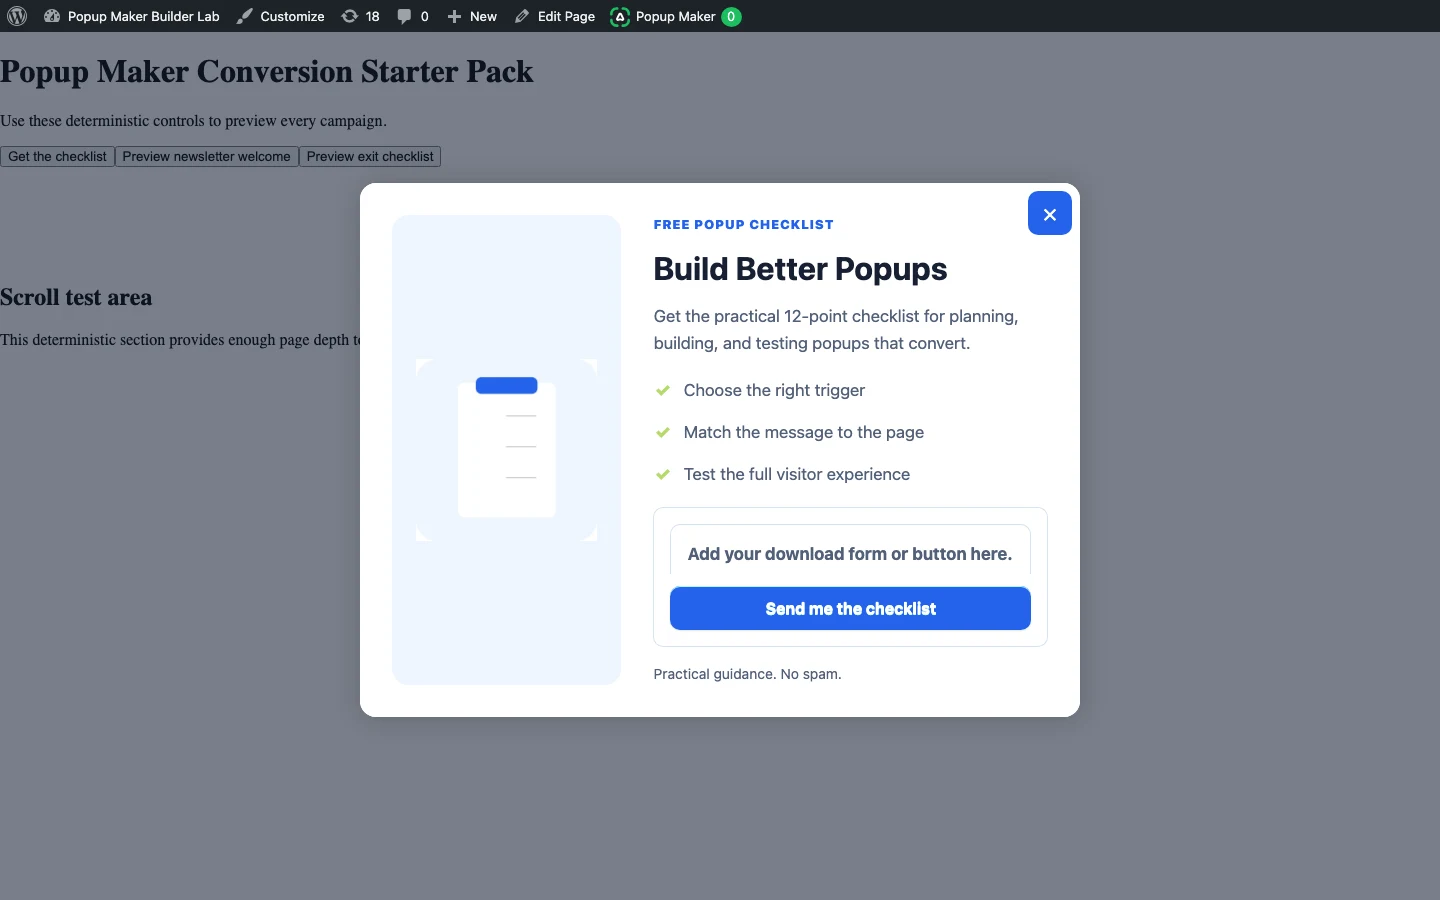Click the WordPress logo in admin bar
This screenshot has width=1440, height=900.
17,16
